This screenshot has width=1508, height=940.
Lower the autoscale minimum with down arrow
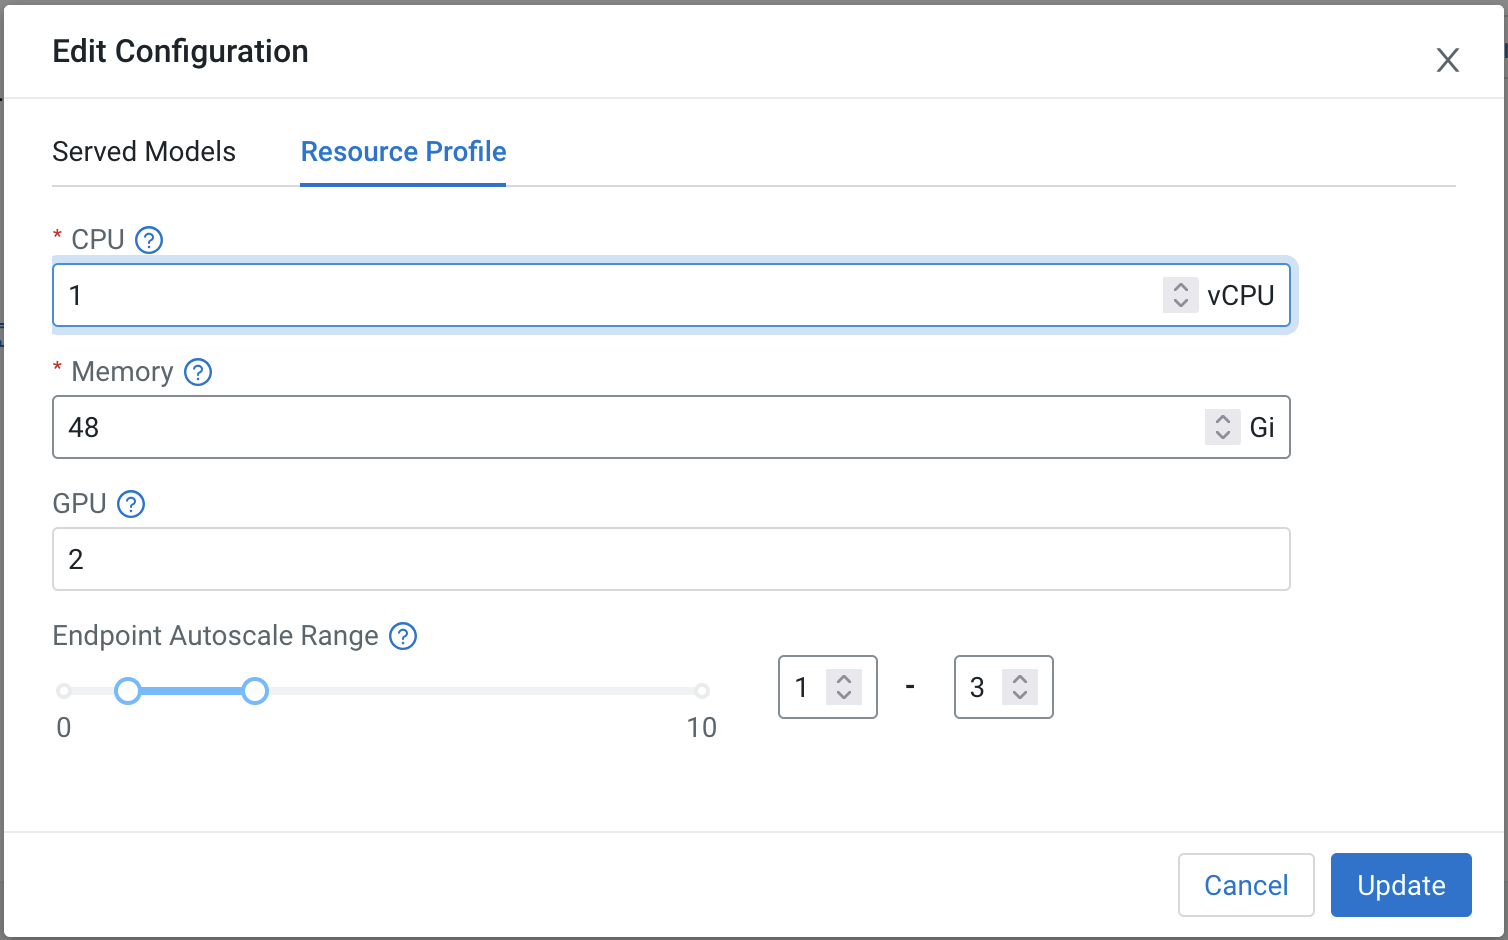(x=843, y=695)
